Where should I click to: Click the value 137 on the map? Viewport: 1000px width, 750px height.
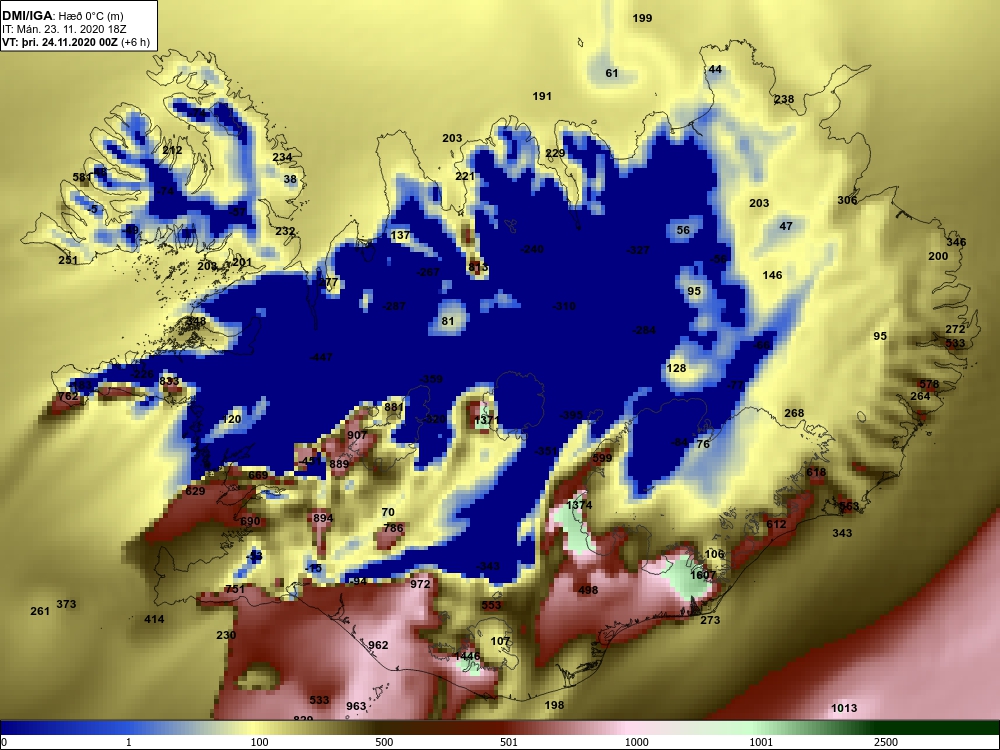[400, 235]
